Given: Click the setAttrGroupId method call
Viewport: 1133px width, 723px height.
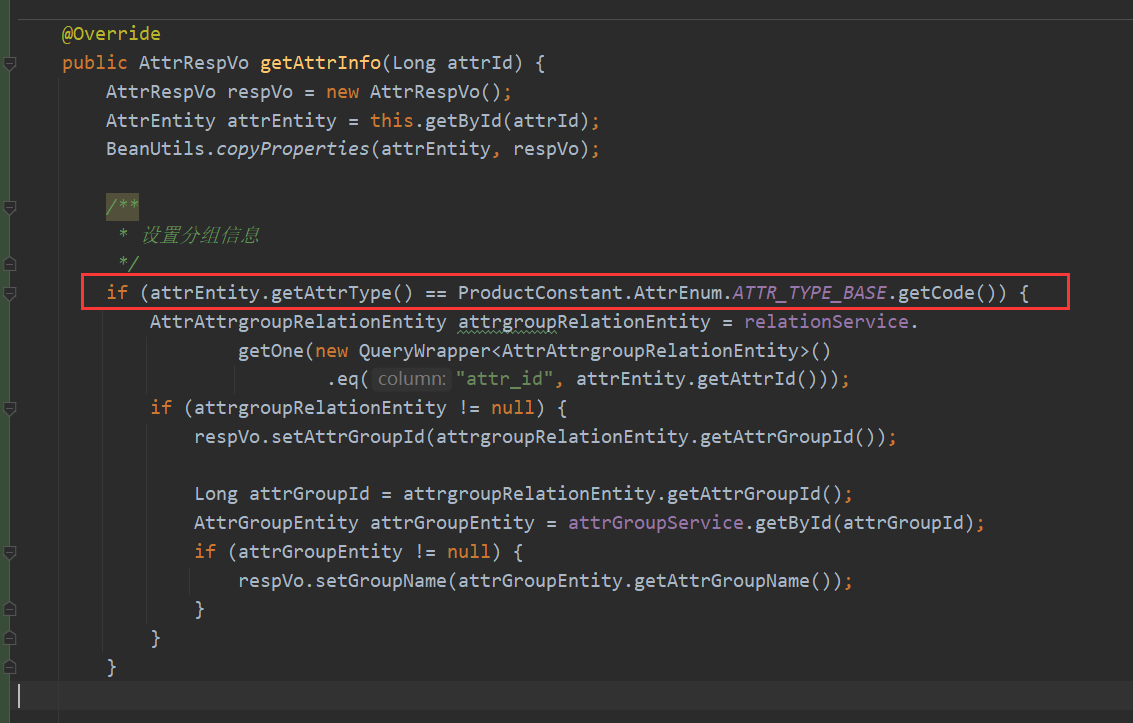Looking at the screenshot, I should tap(348, 437).
